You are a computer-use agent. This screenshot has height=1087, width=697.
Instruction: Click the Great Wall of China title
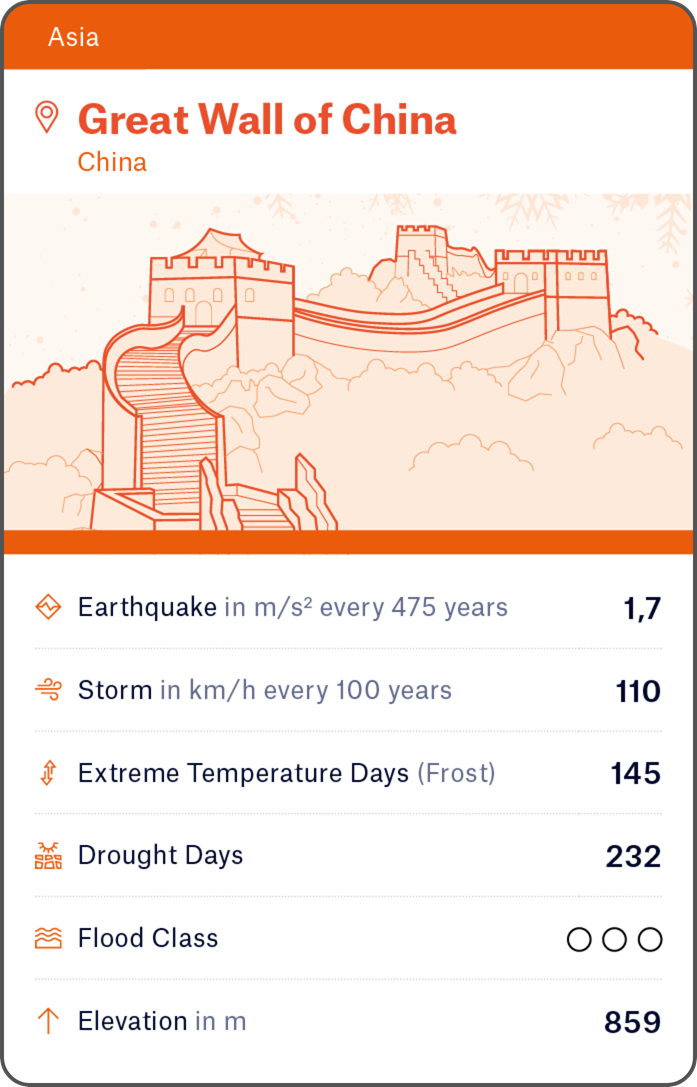[x=267, y=120]
